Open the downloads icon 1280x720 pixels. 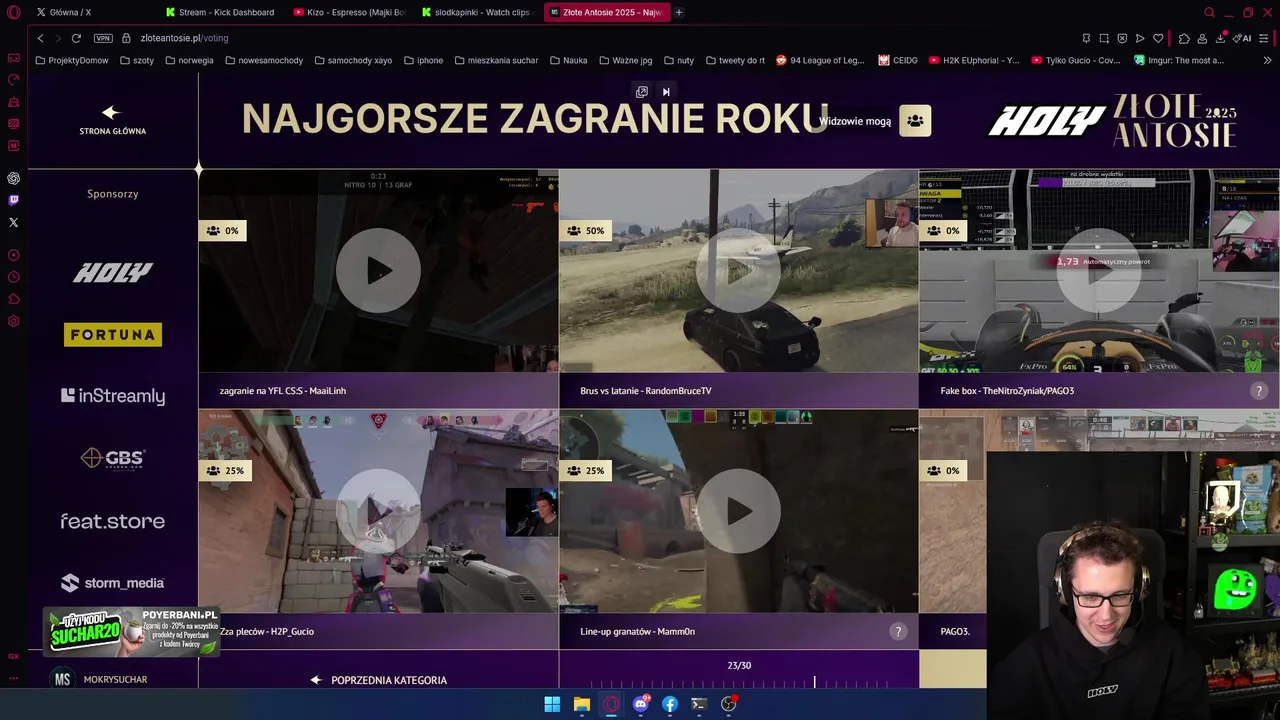pos(1220,38)
